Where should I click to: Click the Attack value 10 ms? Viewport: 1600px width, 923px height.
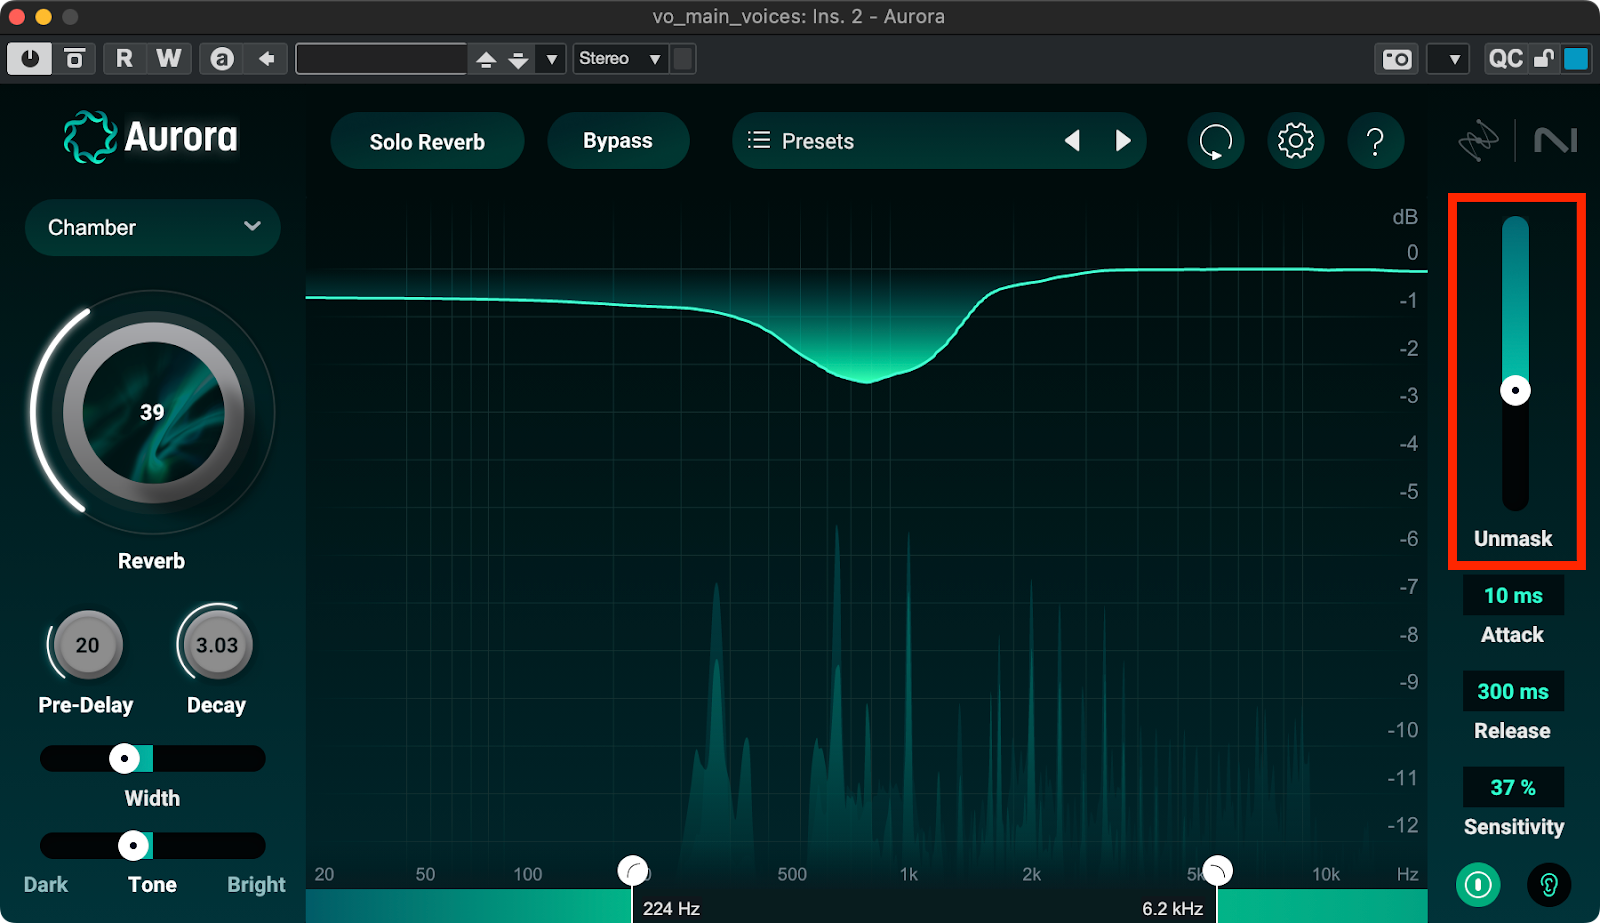click(1513, 596)
